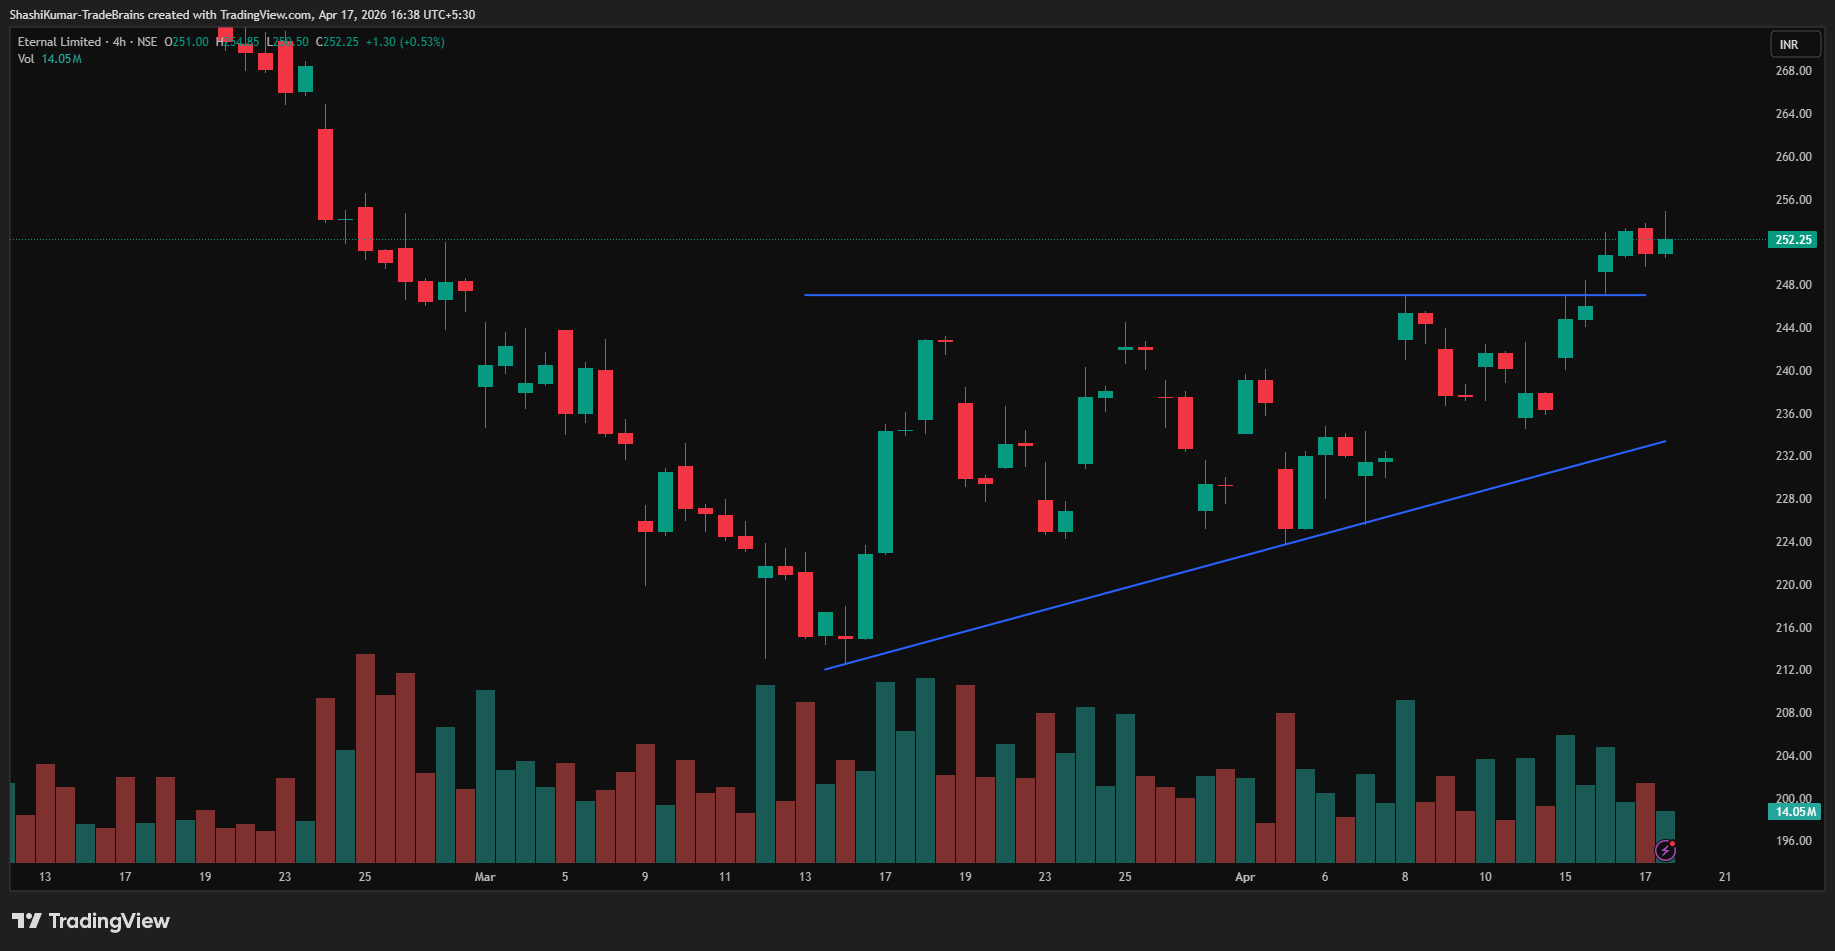
Task: Click the Apr label on time axis
Action: pos(1245,877)
